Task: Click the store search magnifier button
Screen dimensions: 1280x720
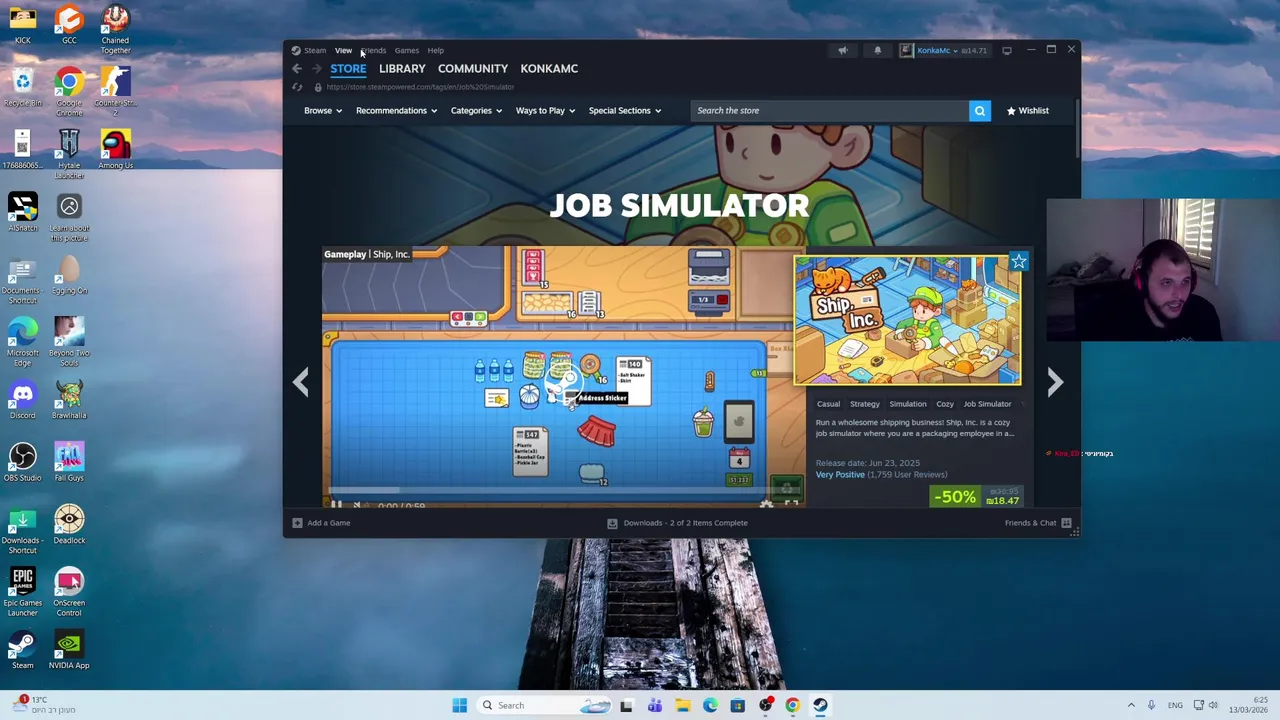Action: click(980, 111)
